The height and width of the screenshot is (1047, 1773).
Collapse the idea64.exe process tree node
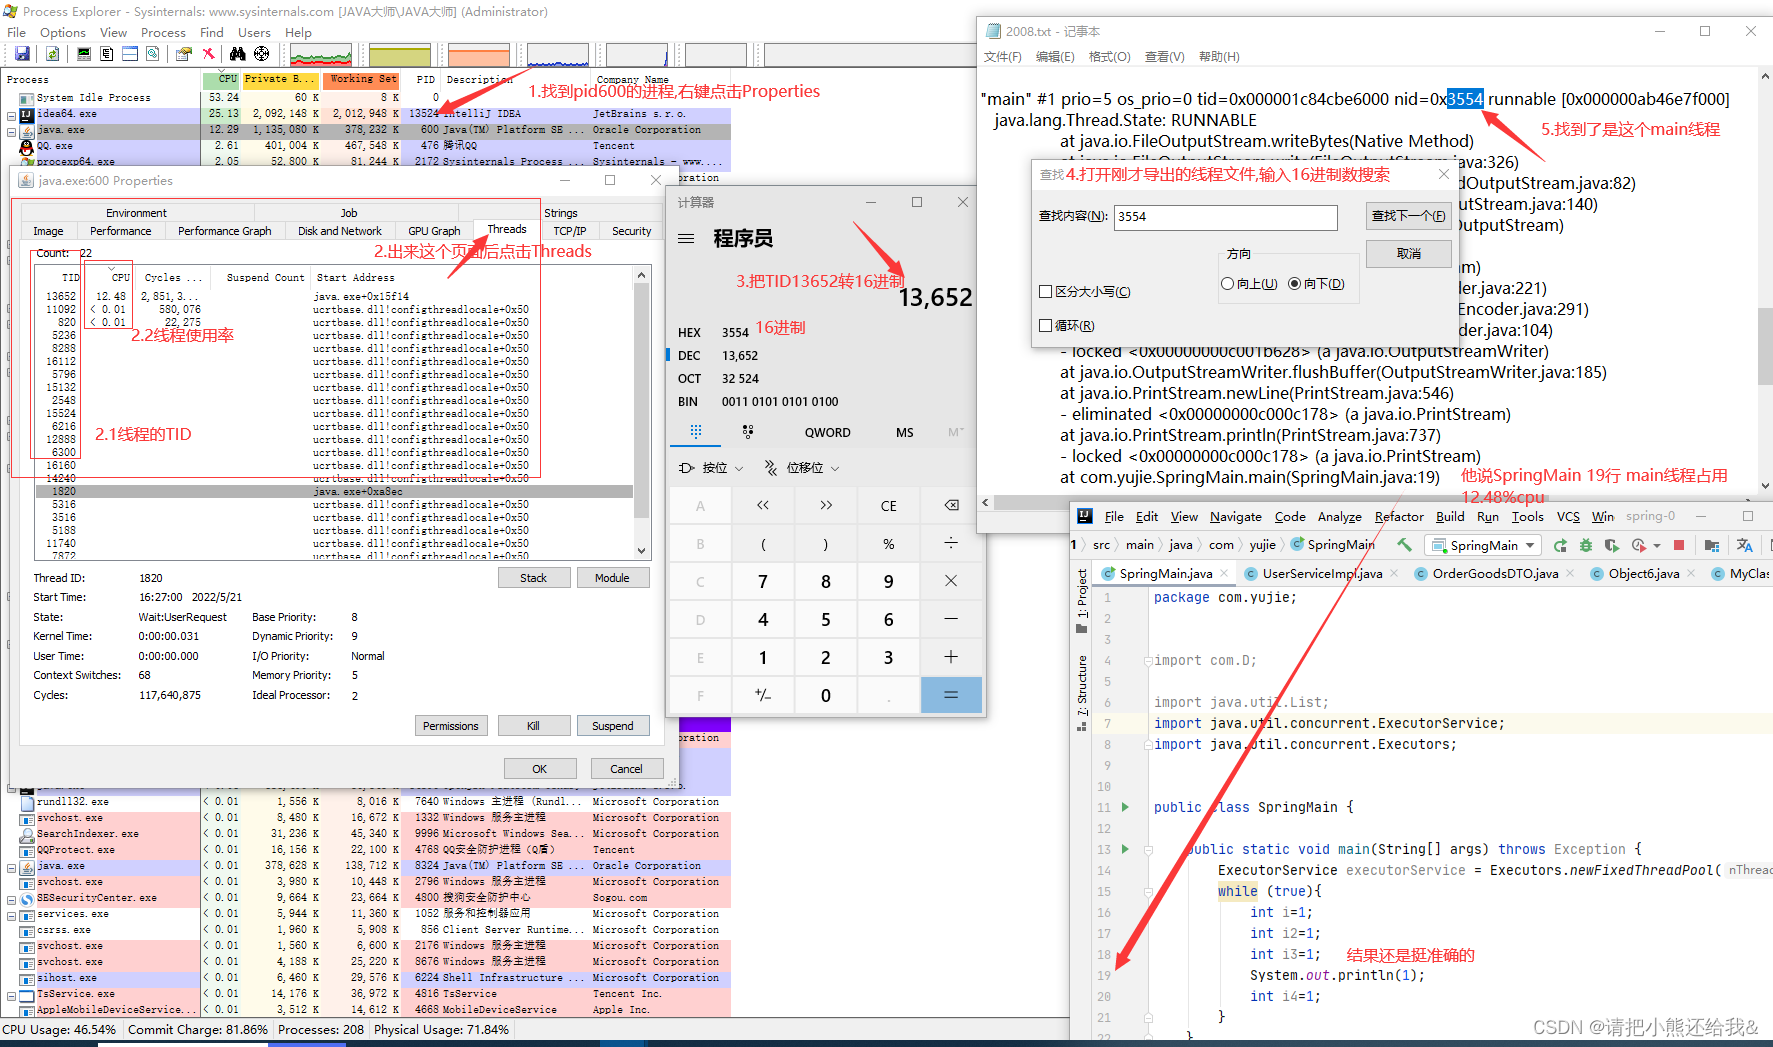[x=11, y=115]
